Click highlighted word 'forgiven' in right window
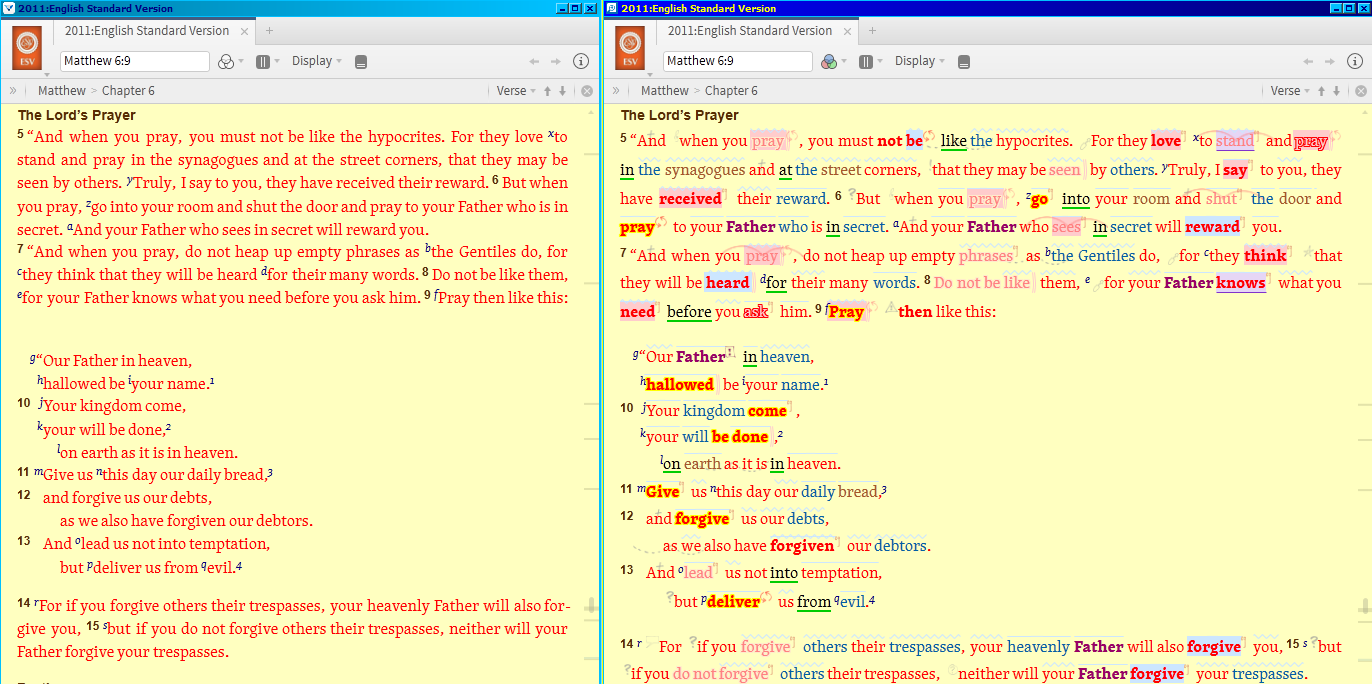The height and width of the screenshot is (684, 1372). pyautogui.click(x=802, y=546)
